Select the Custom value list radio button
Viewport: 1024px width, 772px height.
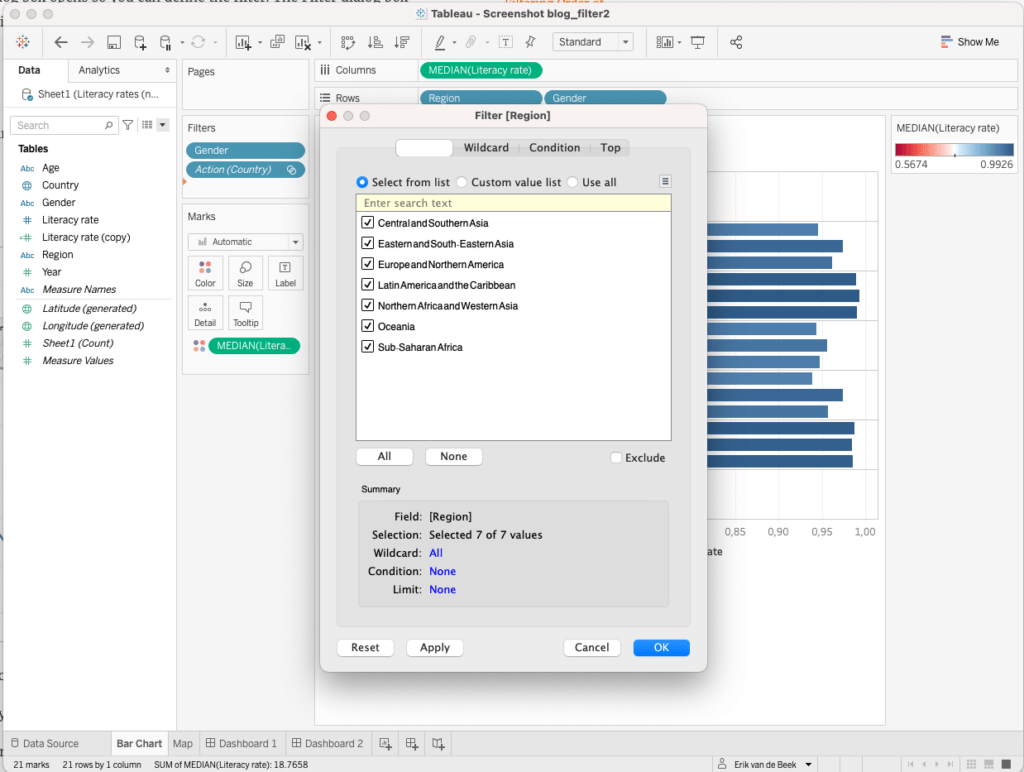[x=462, y=182]
